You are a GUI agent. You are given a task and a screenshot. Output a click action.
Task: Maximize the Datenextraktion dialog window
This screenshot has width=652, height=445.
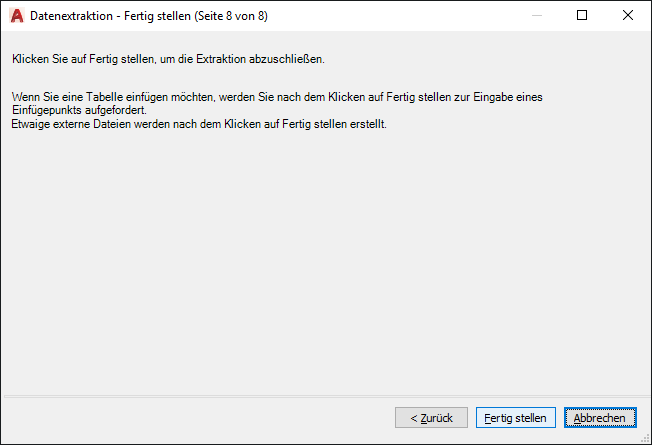coord(582,16)
